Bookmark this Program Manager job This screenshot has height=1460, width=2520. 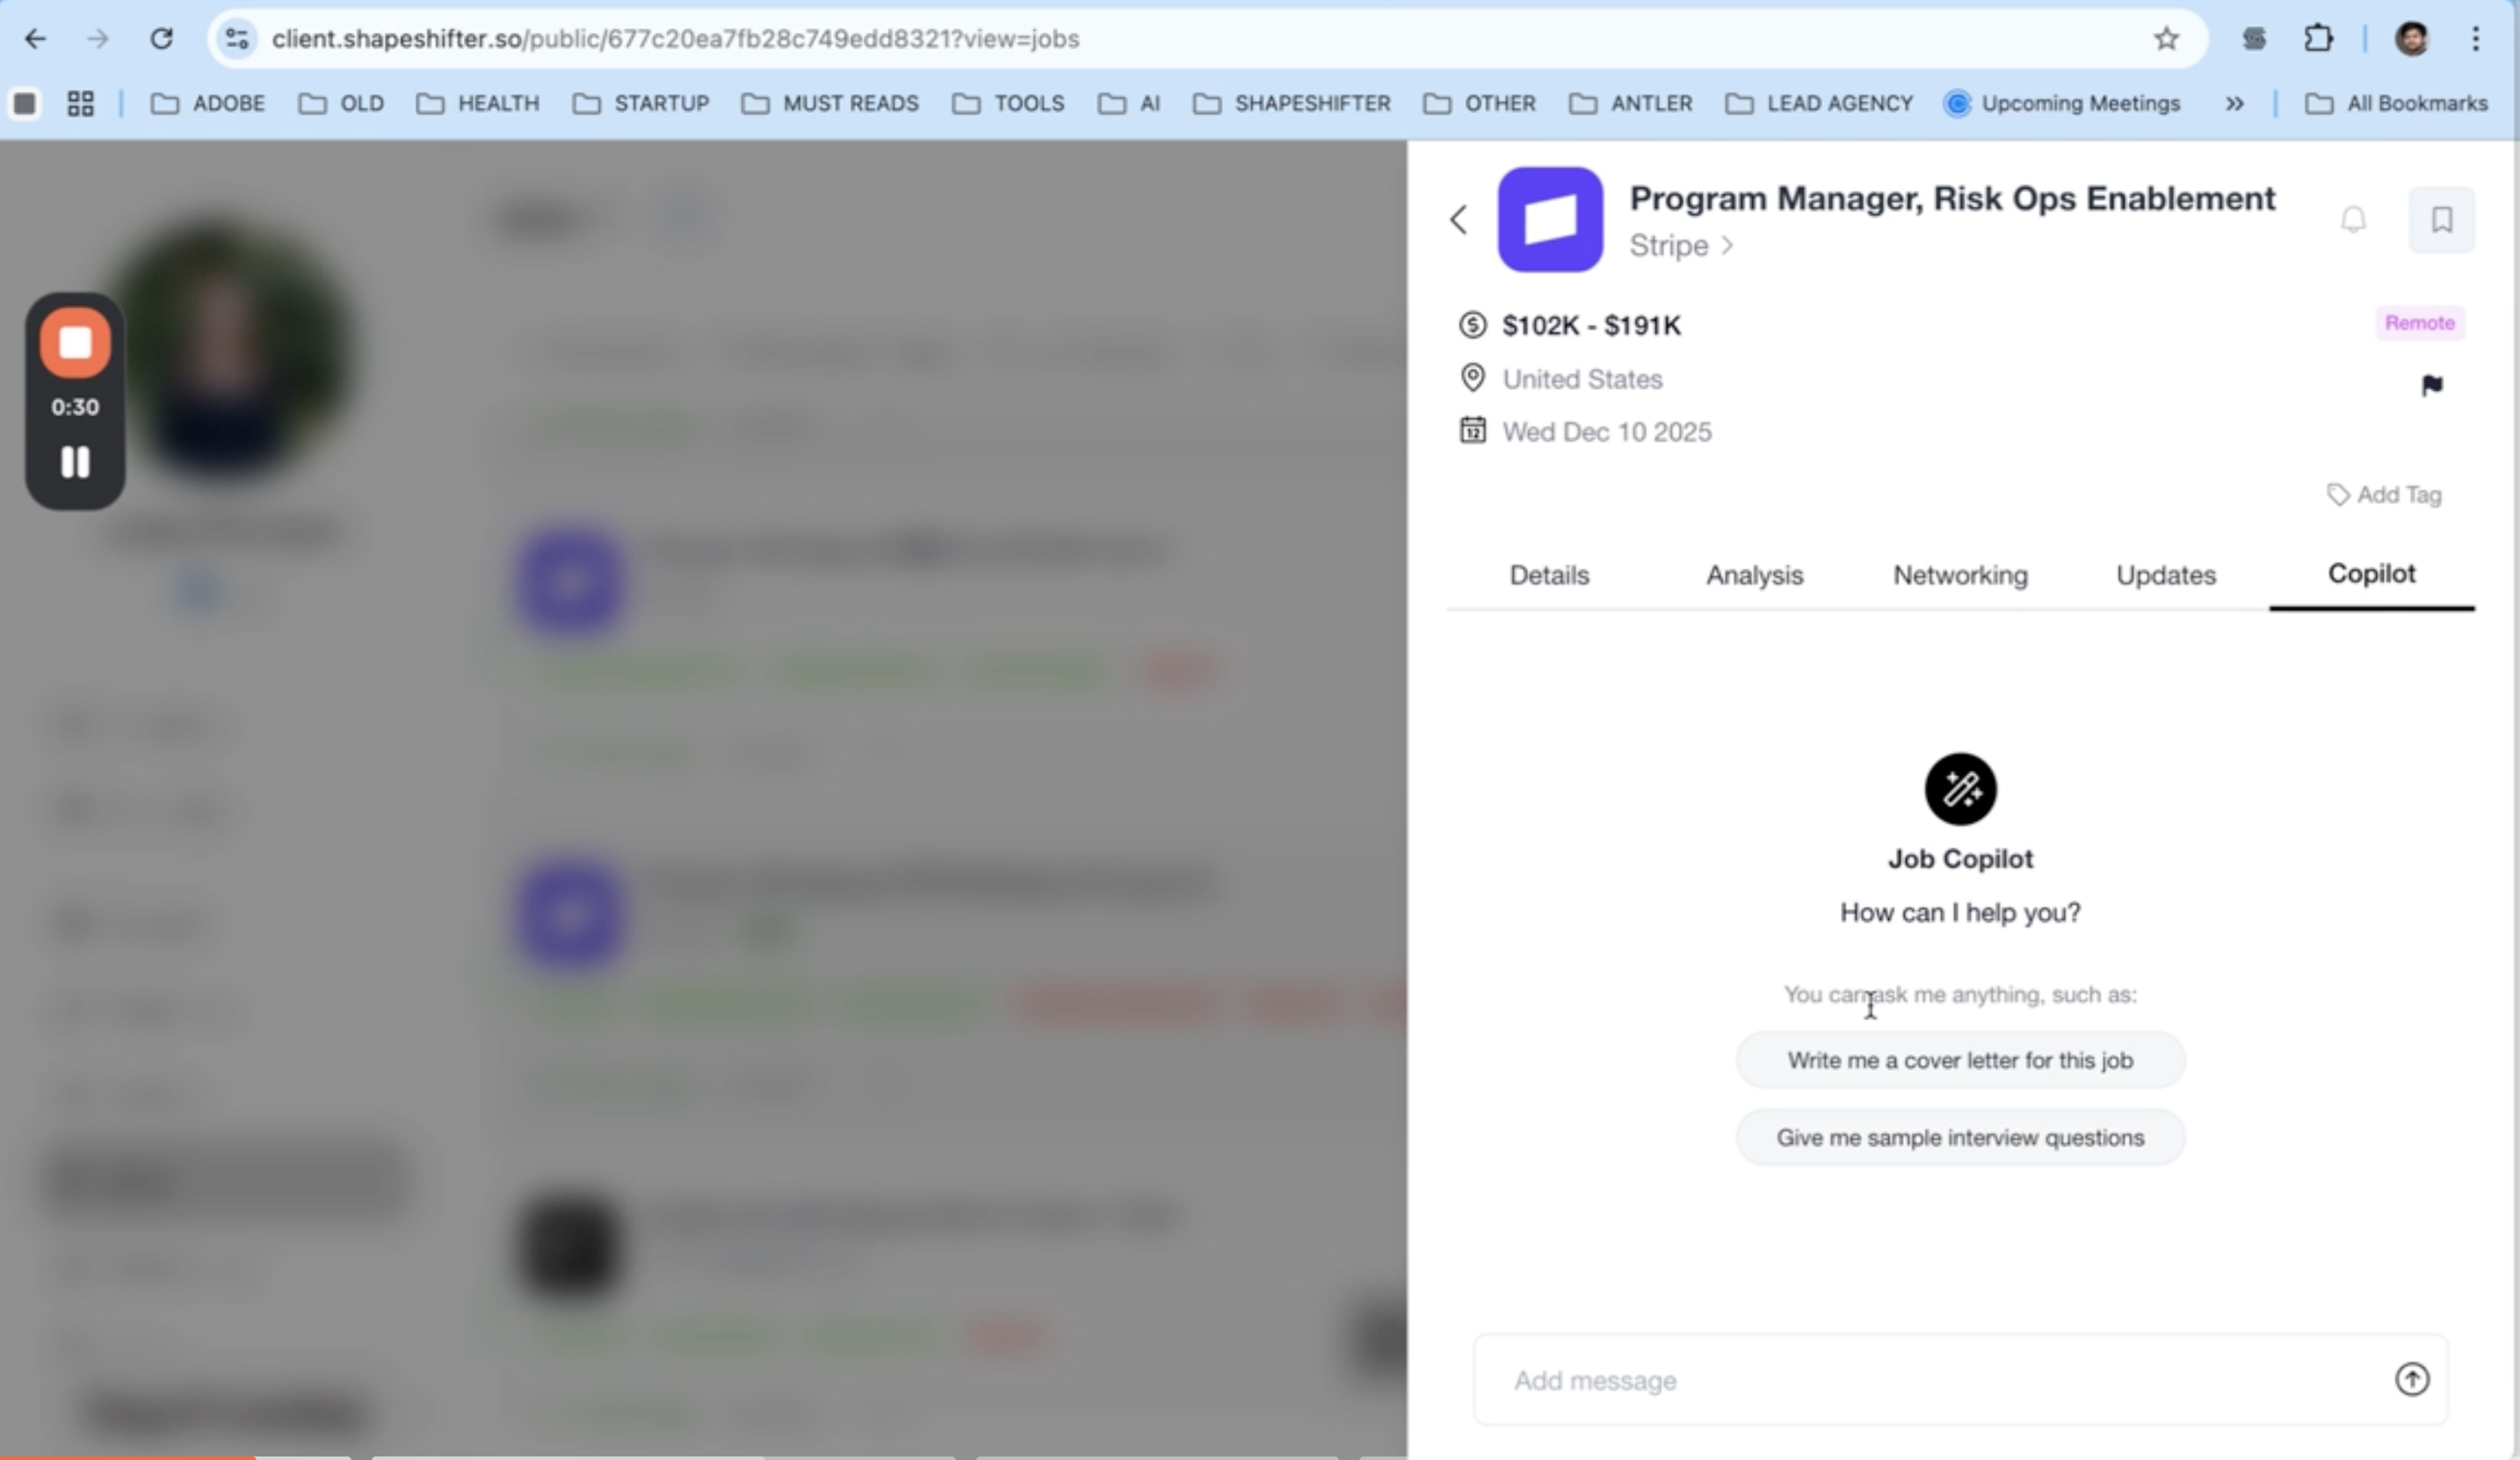click(2441, 220)
